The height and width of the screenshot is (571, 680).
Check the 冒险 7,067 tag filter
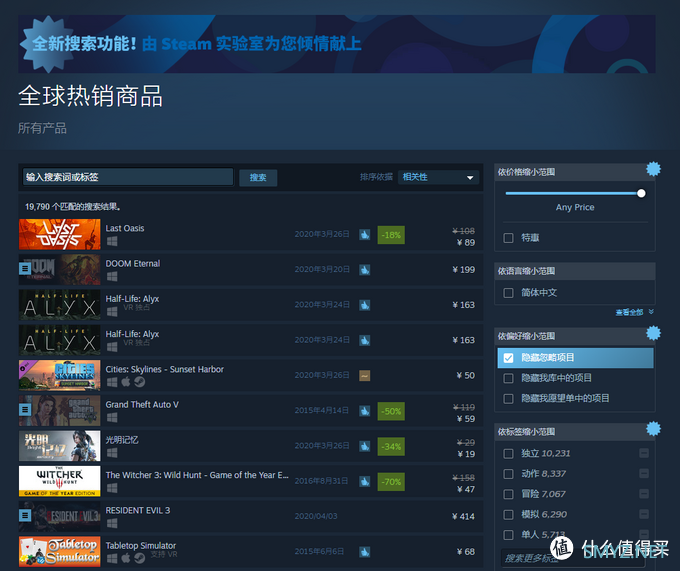pyautogui.click(x=508, y=494)
